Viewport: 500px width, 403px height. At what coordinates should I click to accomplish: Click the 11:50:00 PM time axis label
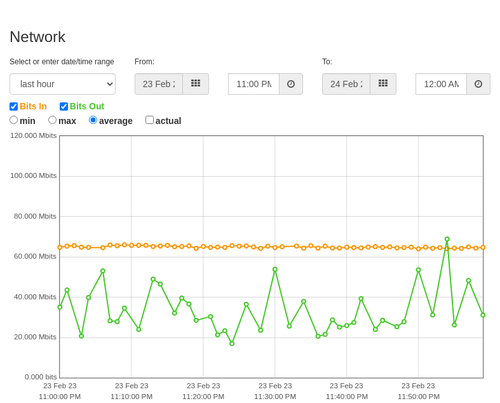(x=418, y=397)
